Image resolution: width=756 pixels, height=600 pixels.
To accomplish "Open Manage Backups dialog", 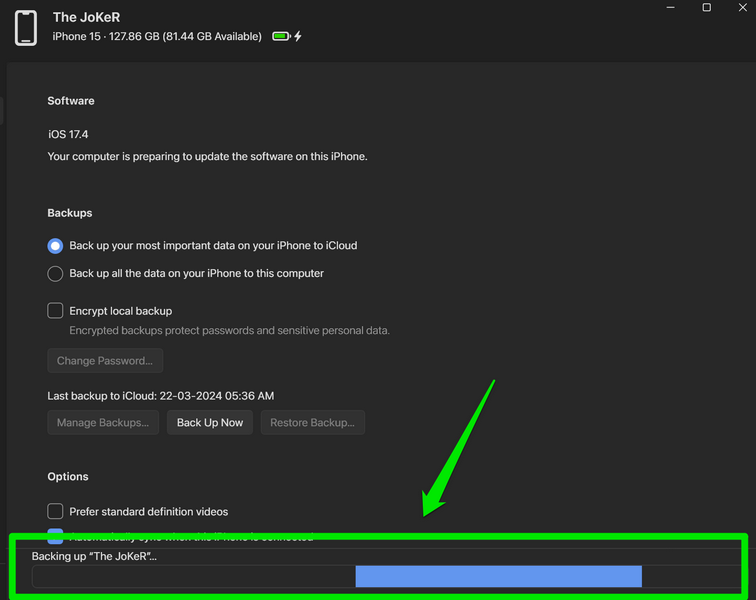I will click(103, 423).
